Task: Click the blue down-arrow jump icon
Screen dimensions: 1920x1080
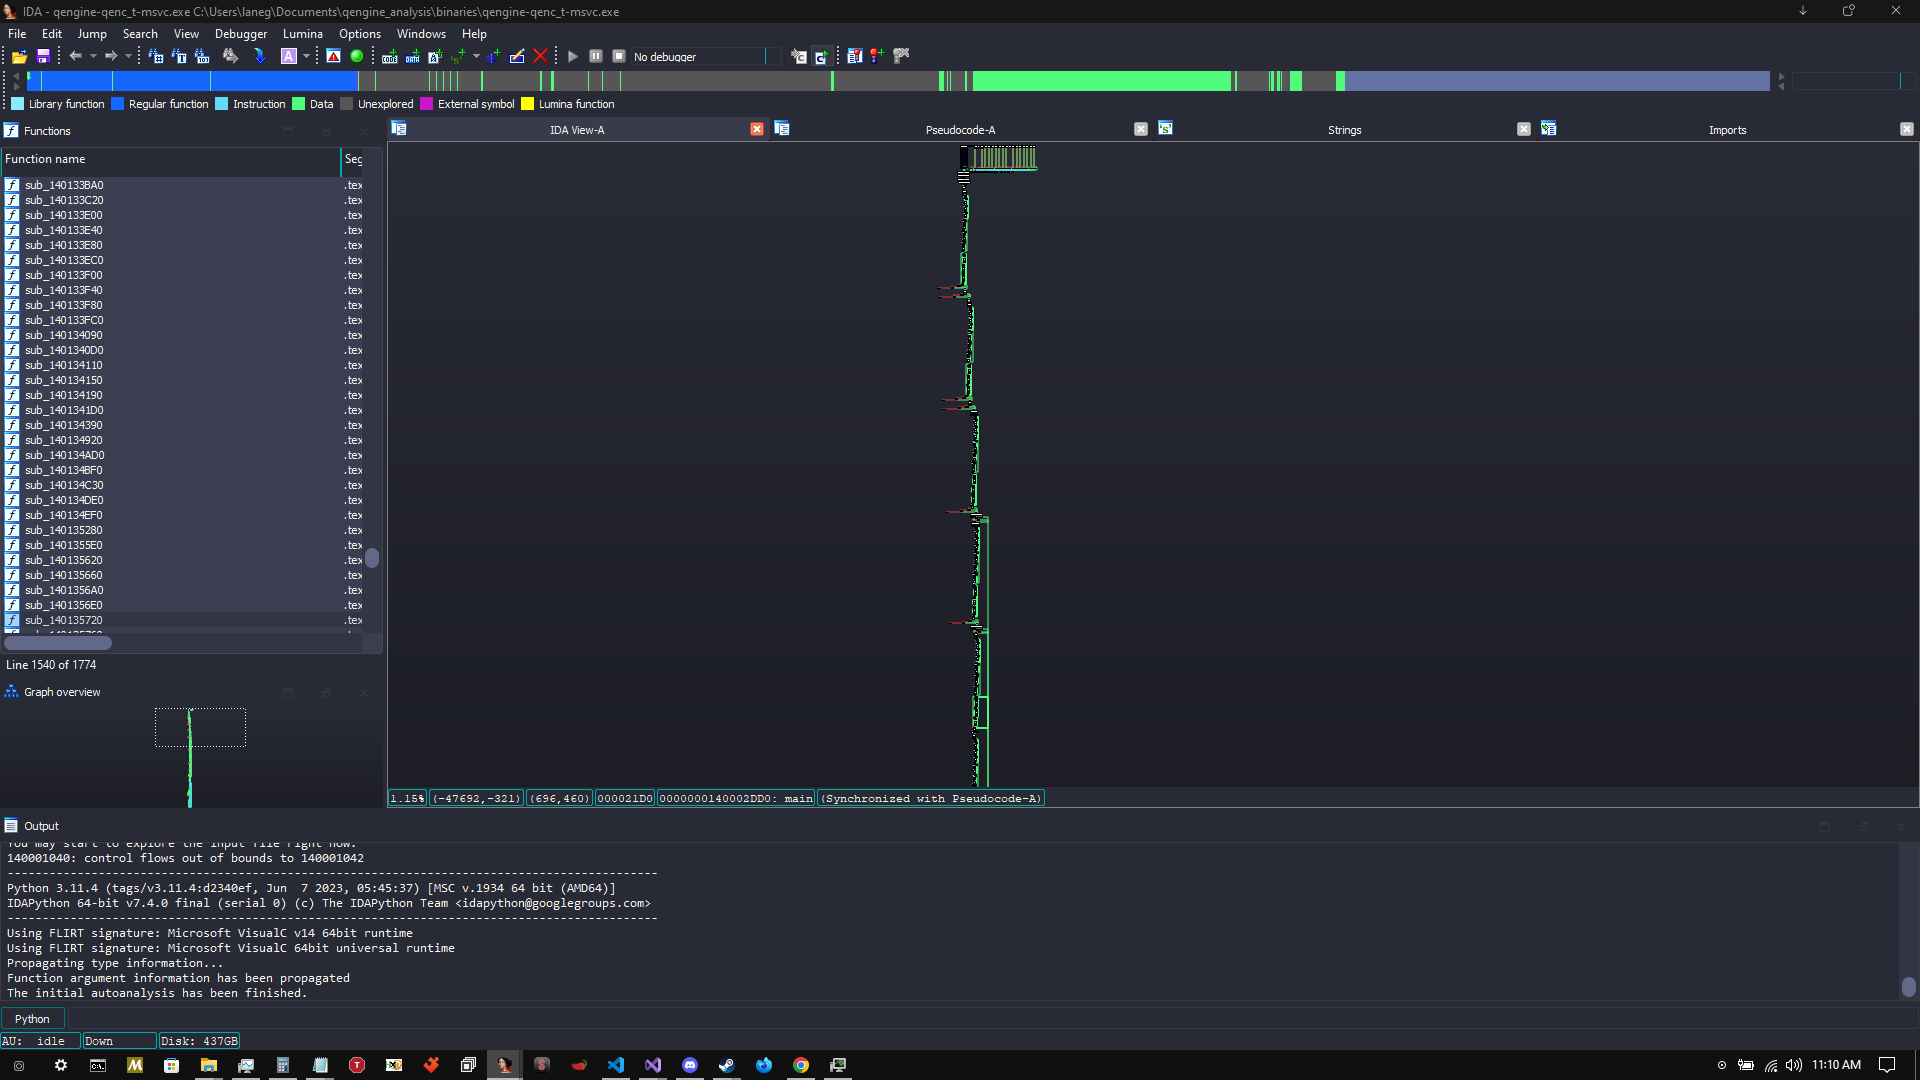Action: (259, 57)
